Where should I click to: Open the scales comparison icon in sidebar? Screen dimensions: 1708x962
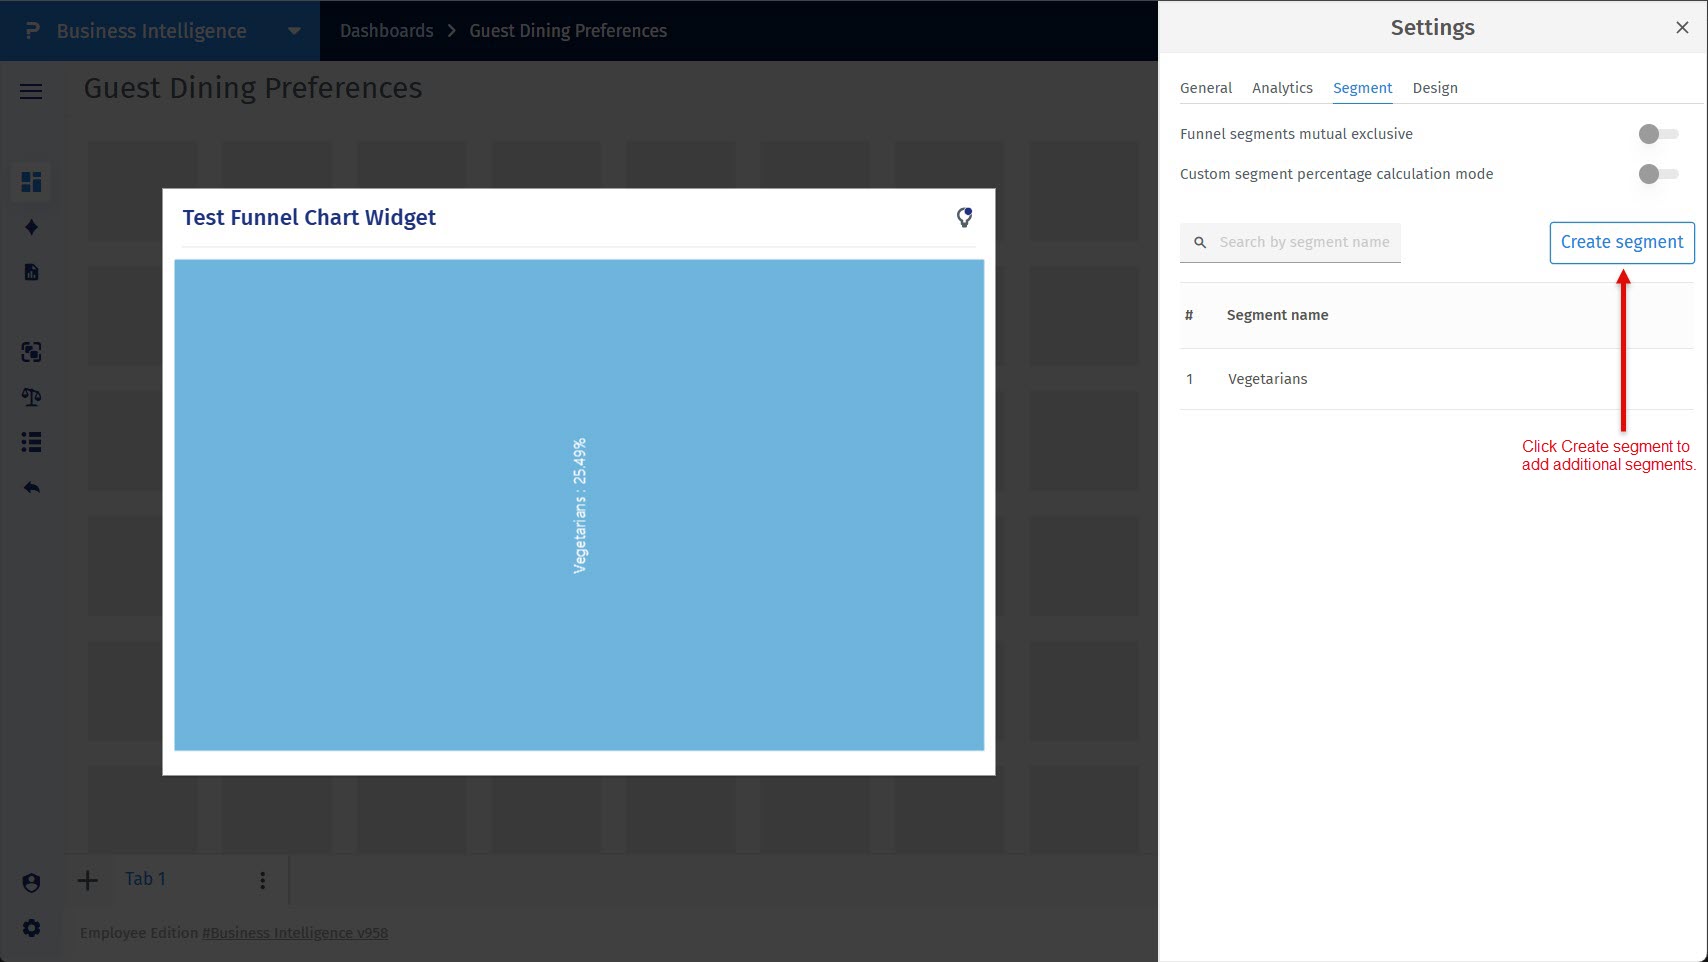tap(31, 397)
